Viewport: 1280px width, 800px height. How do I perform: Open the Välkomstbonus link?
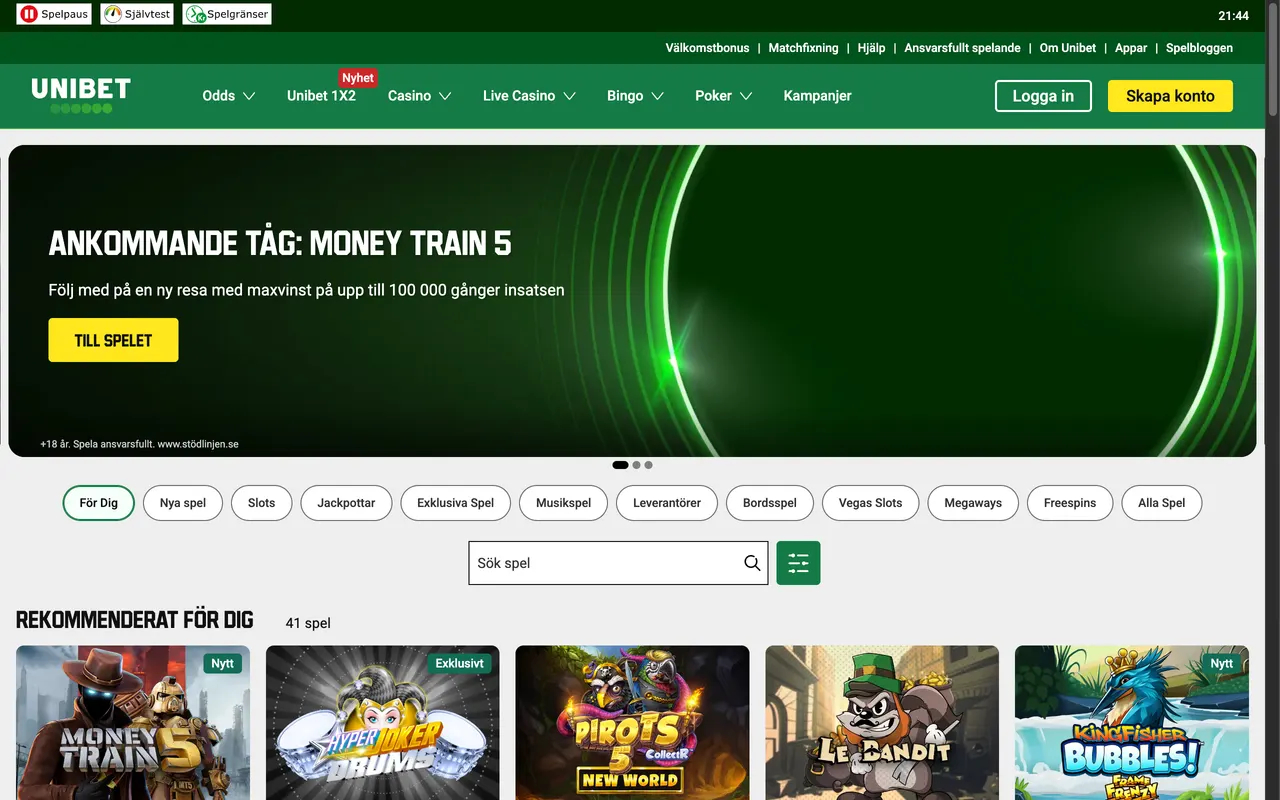point(707,48)
